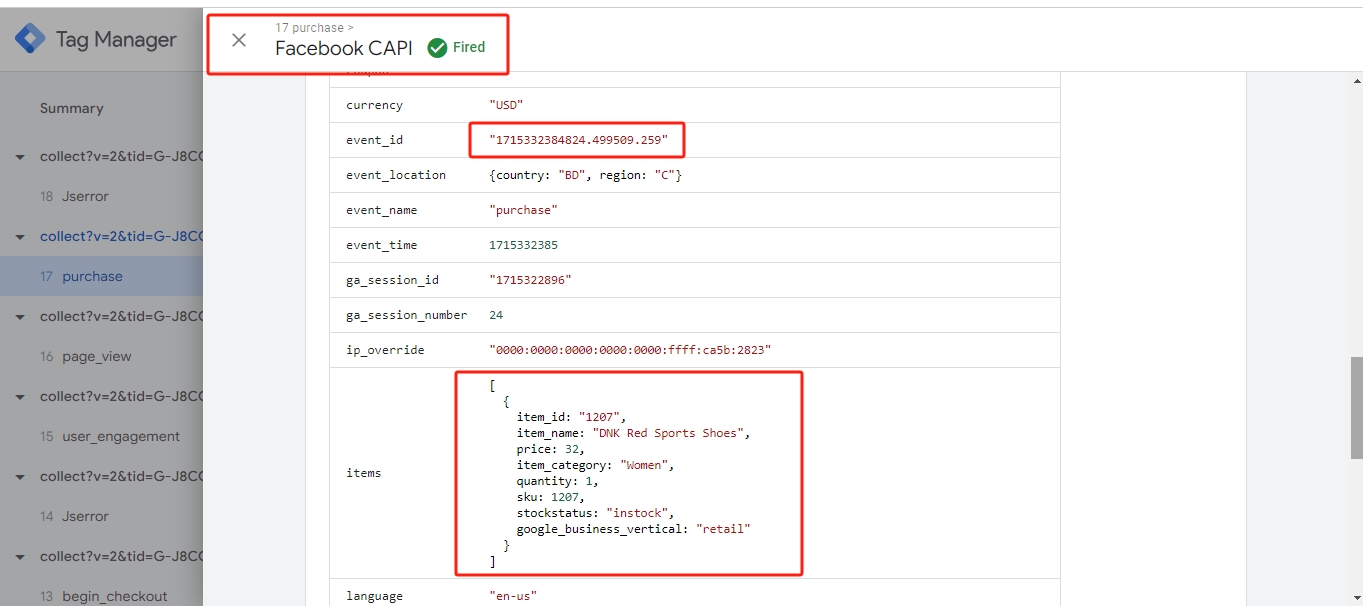Click the event_name value "purchase"
This screenshot has height=606, width=1363.
click(523, 210)
